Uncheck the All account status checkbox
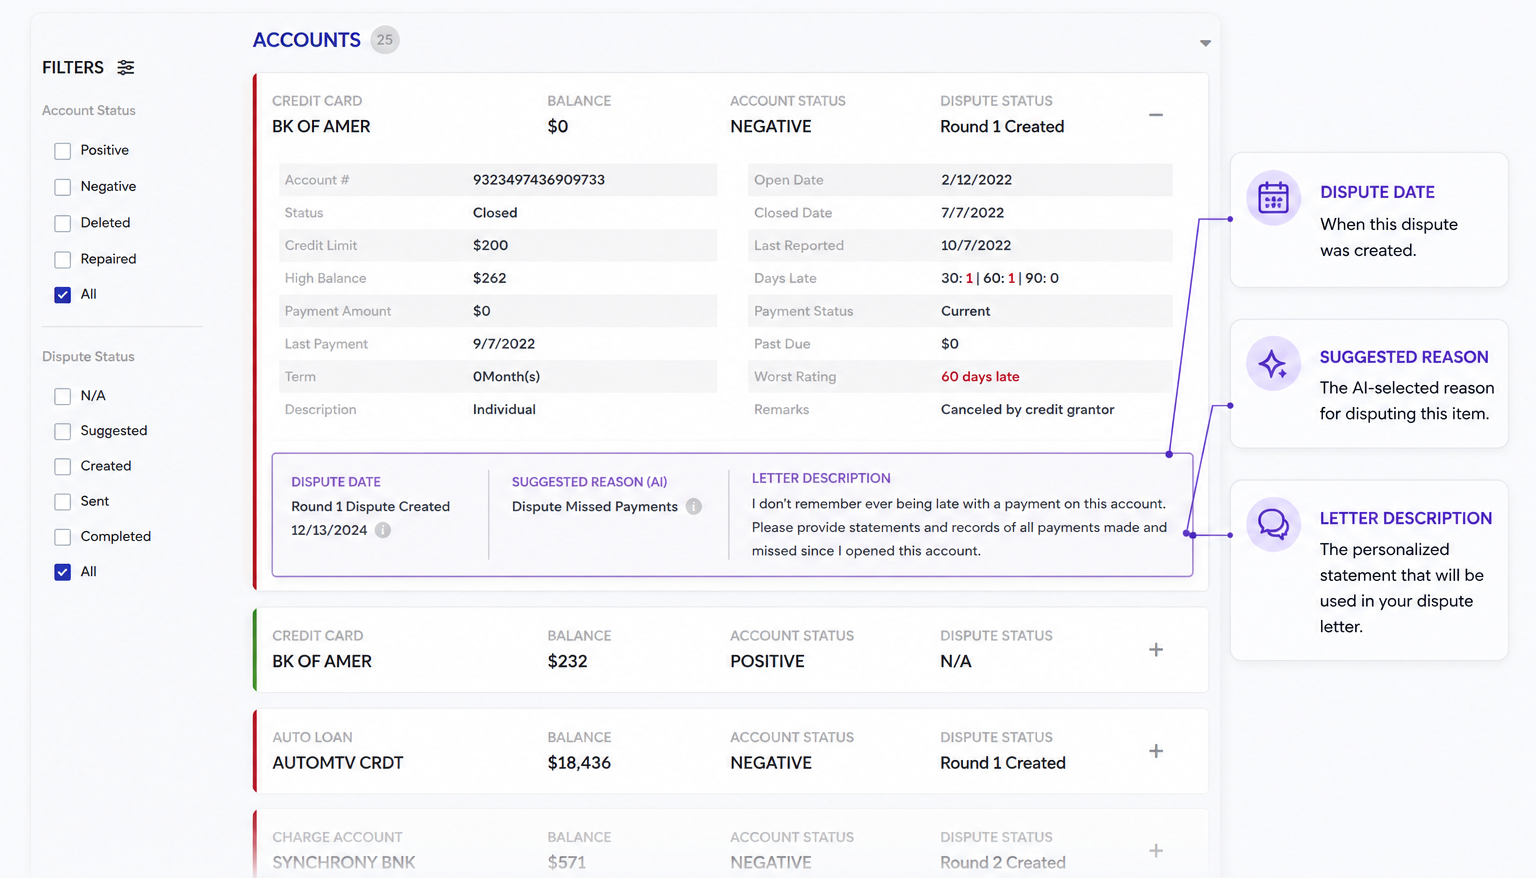The height and width of the screenshot is (878, 1536). tap(63, 295)
